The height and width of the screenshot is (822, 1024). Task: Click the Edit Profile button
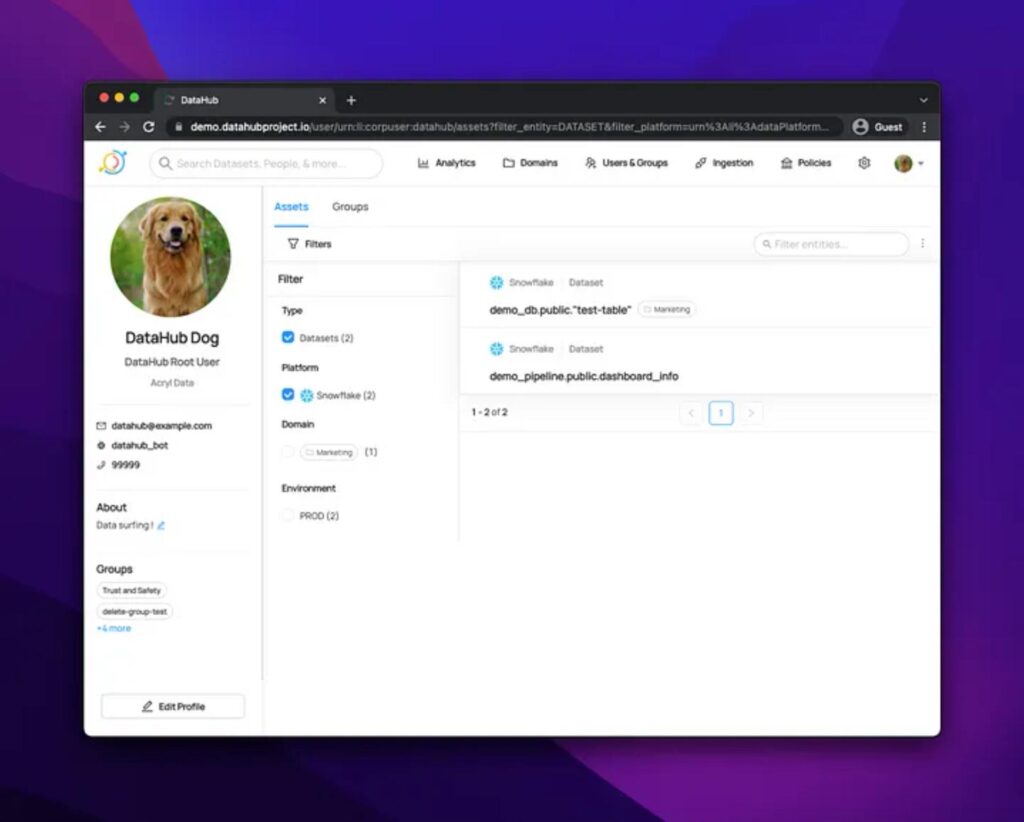(172, 705)
